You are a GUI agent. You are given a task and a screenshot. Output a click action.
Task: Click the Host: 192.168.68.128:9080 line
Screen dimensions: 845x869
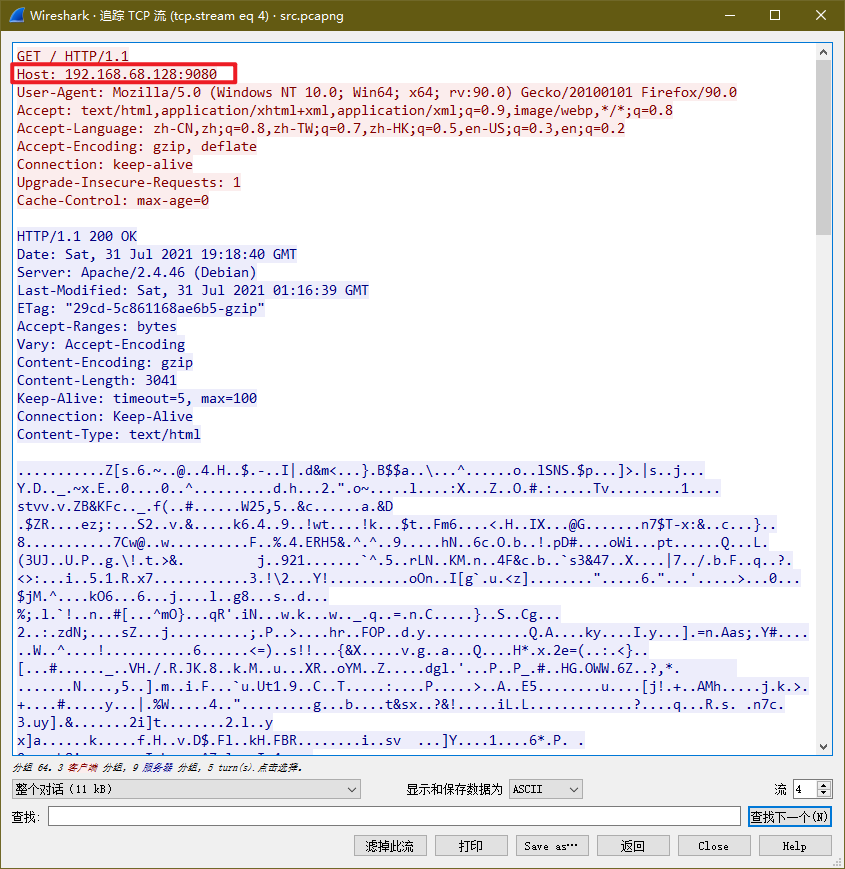[x=117, y=74]
